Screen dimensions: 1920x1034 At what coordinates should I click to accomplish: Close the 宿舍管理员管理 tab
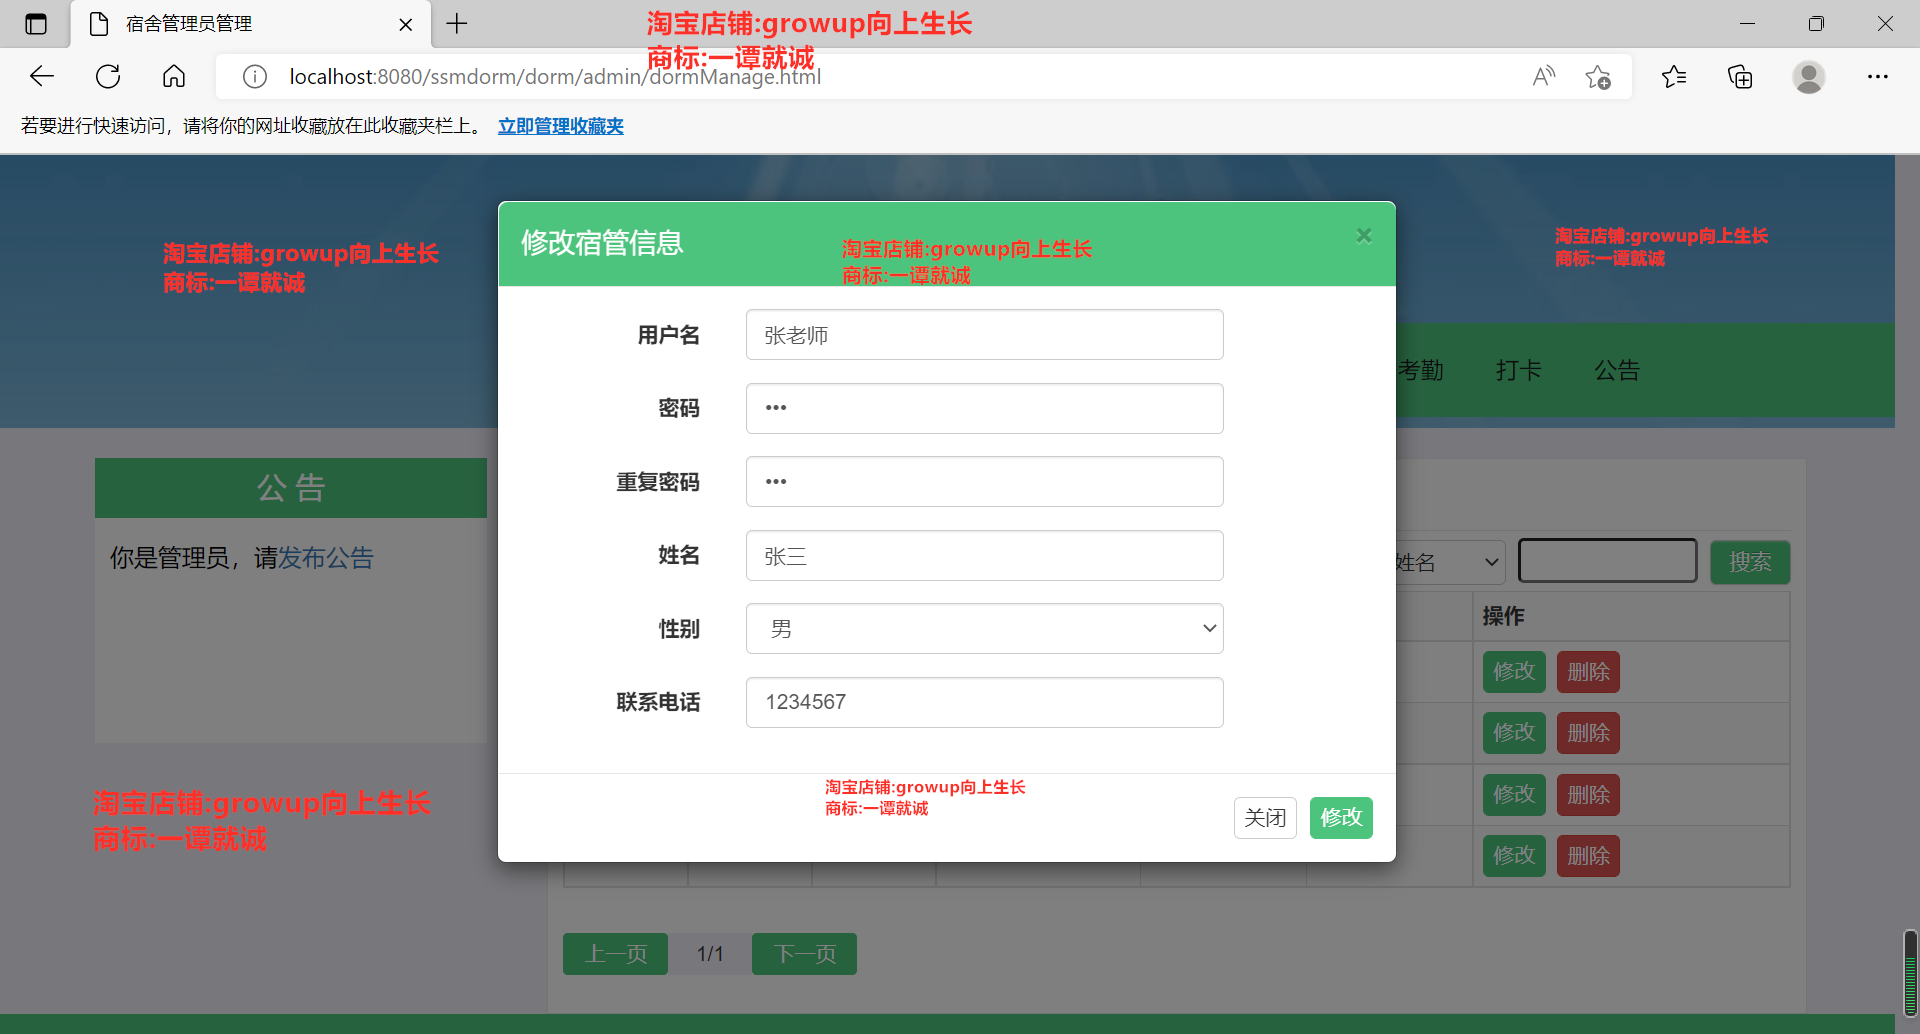406,24
